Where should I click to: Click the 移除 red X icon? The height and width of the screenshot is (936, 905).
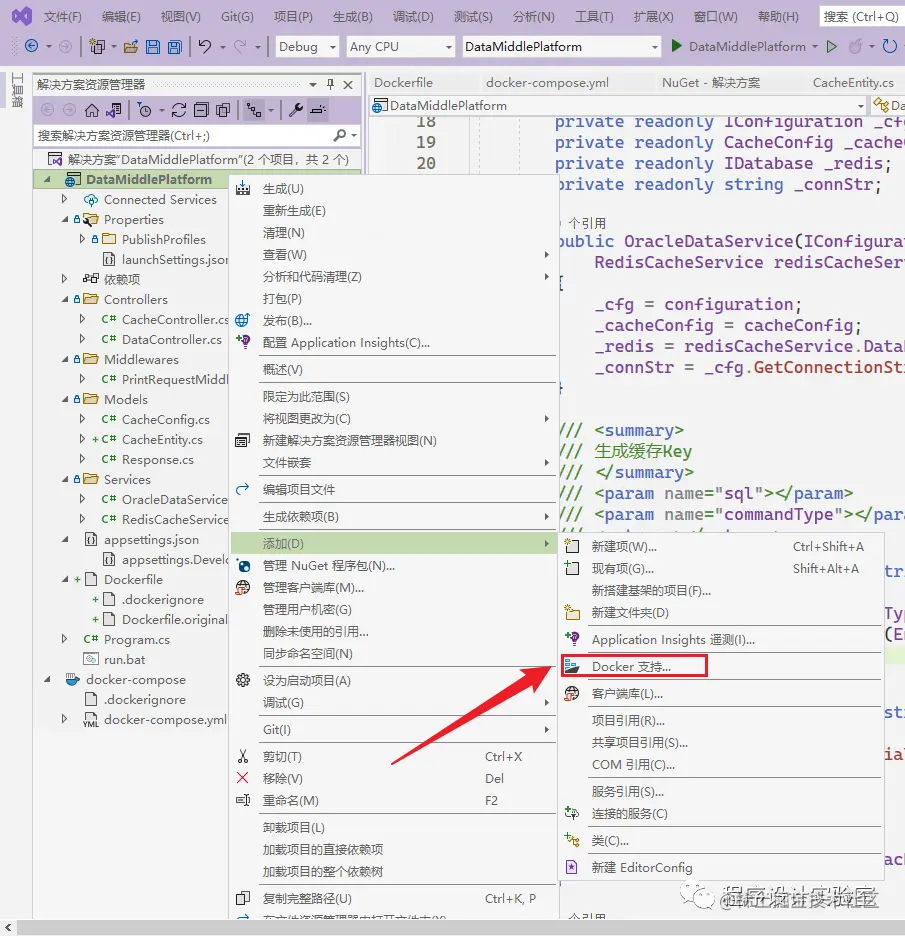[x=242, y=778]
